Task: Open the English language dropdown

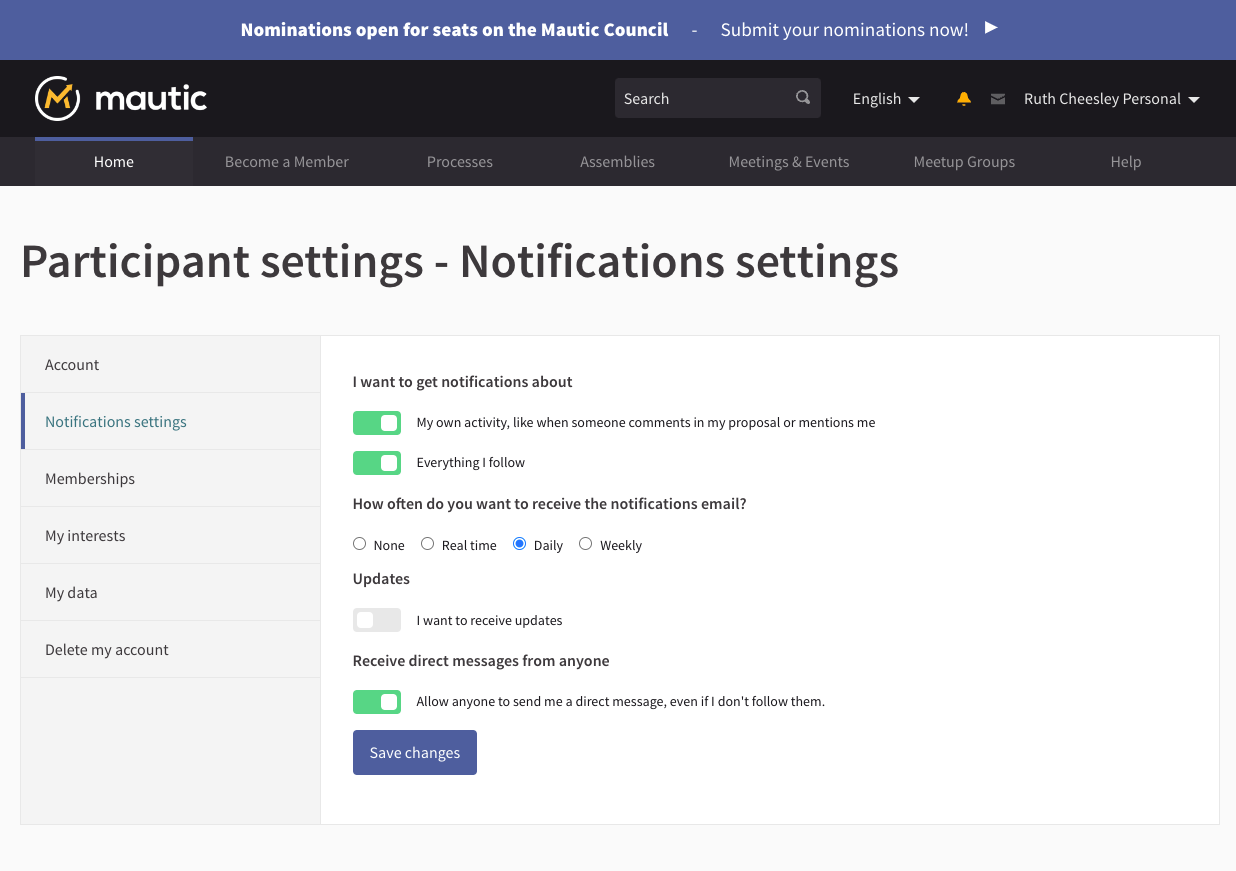Action: (885, 99)
